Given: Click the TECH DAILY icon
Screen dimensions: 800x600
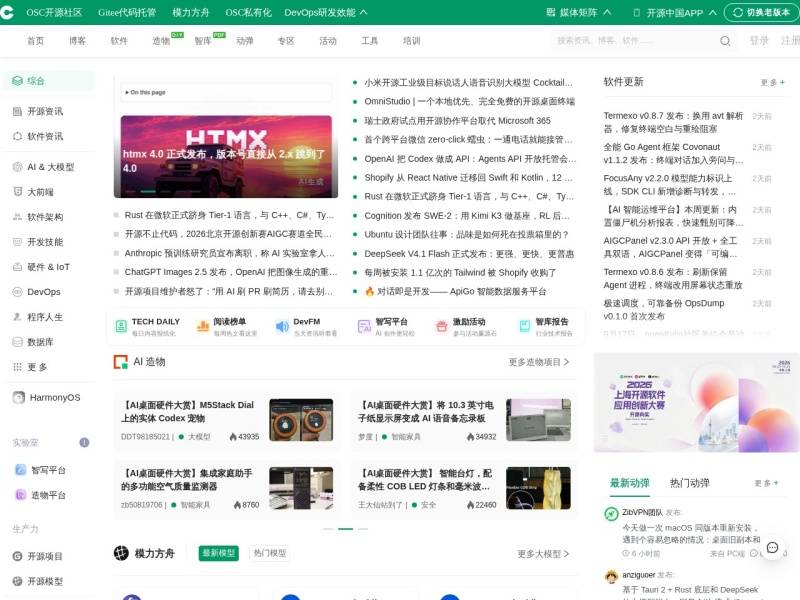Looking at the screenshot, I should (121, 327).
